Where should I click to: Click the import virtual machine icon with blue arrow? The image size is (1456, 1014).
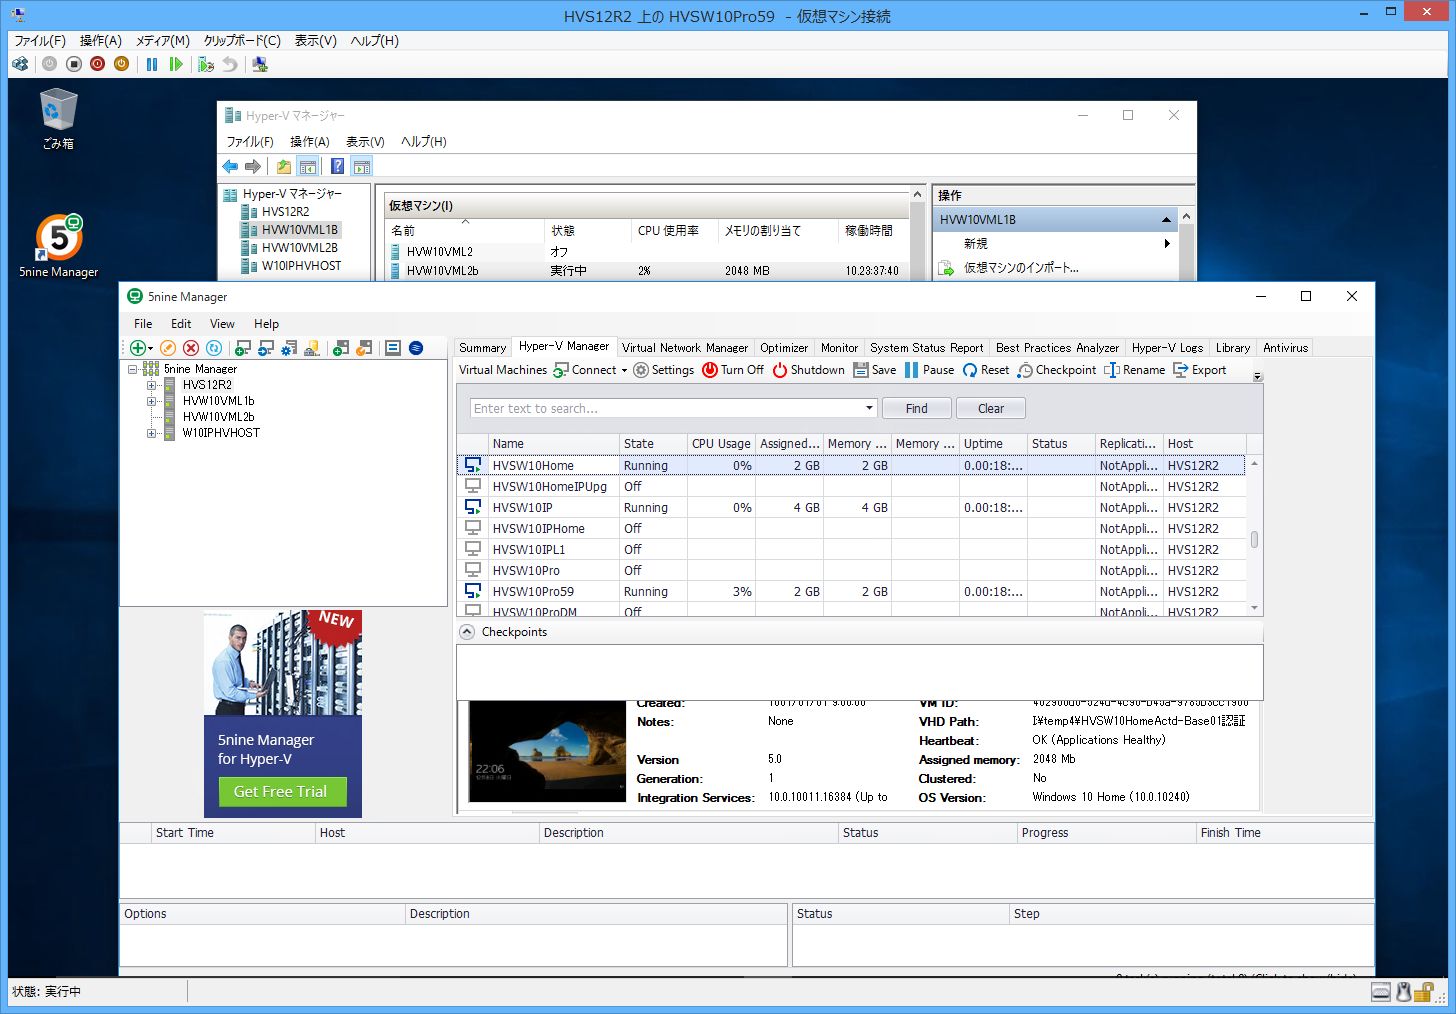point(265,348)
